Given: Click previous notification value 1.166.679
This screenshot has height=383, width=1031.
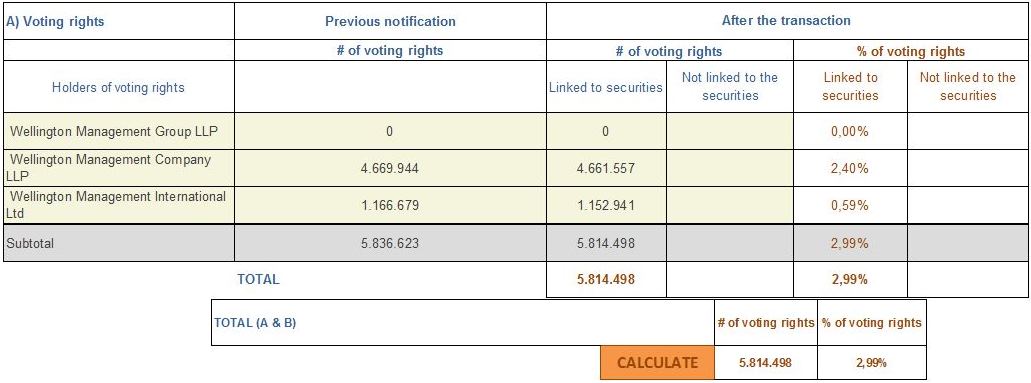Looking at the screenshot, I should point(390,205).
